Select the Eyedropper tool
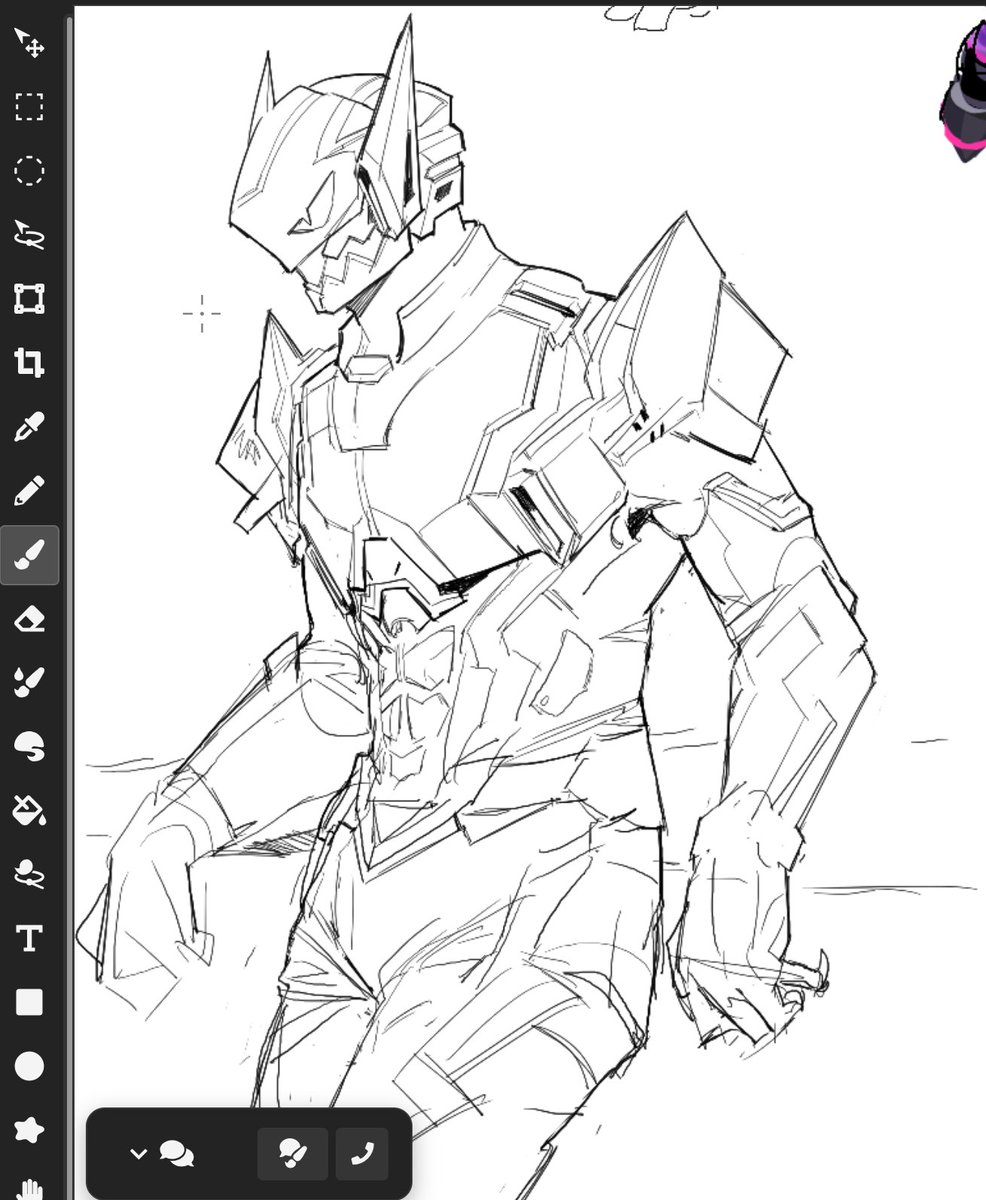Image resolution: width=986 pixels, height=1200 pixels. click(x=29, y=427)
